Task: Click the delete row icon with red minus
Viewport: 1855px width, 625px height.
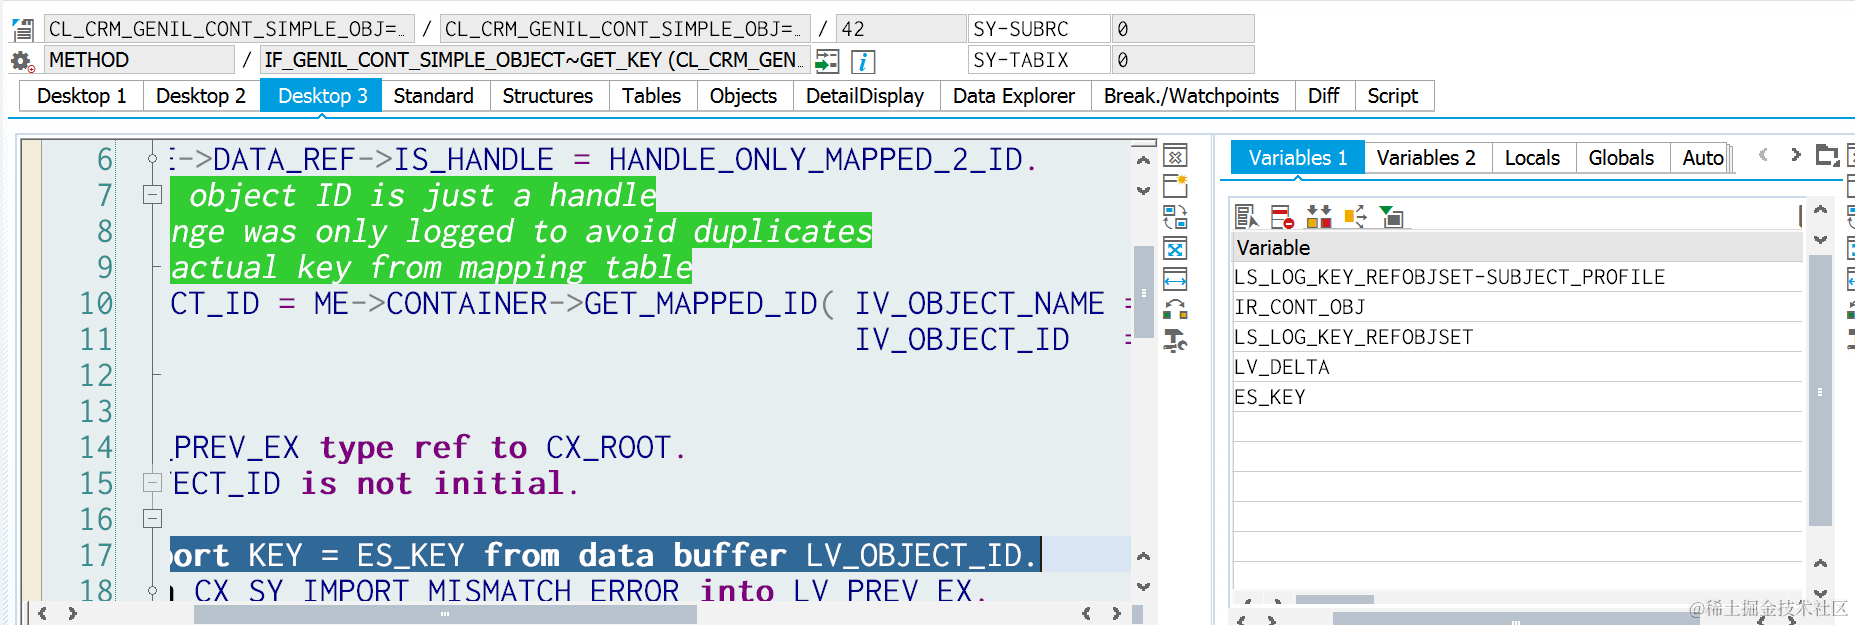Action: (x=1282, y=216)
